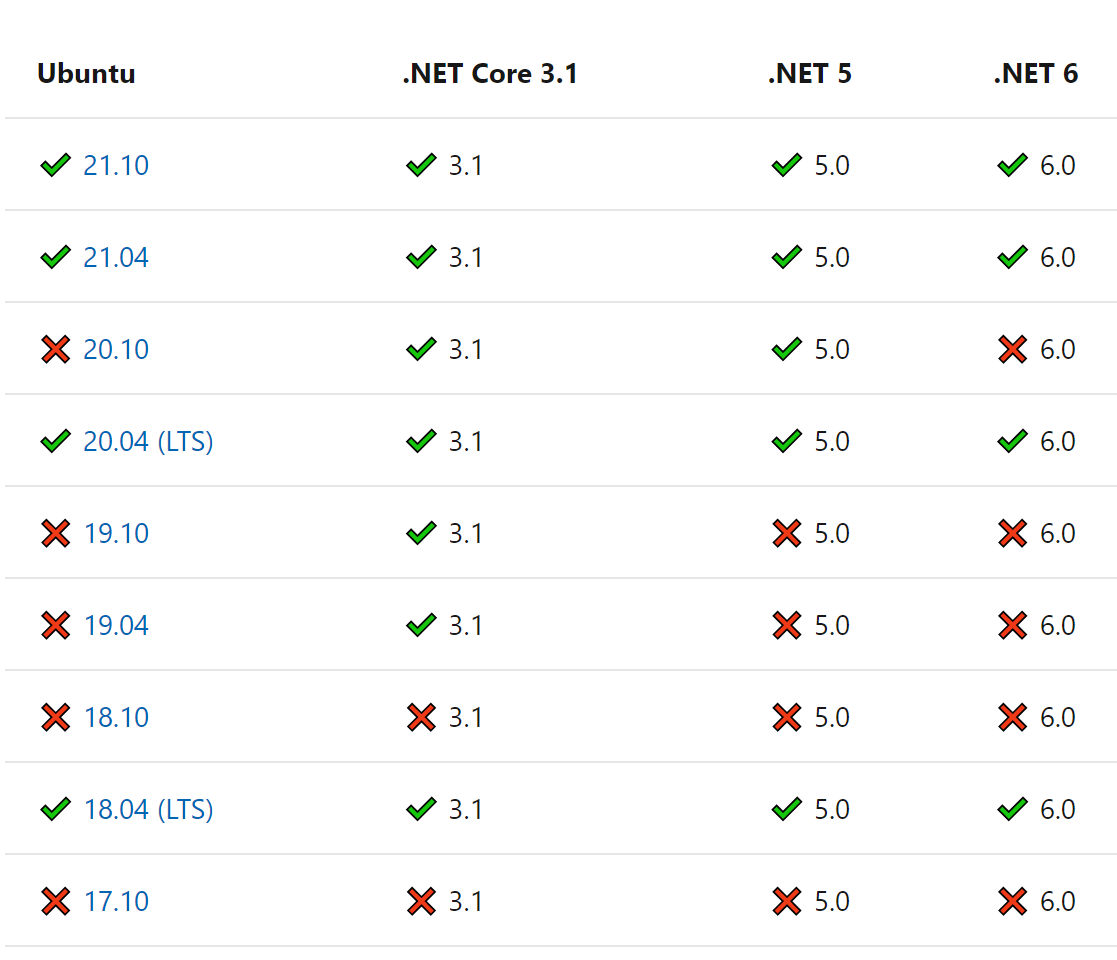Click the .NET Core 3.1 column header
This screenshot has height=960, width=1117.
tap(490, 73)
